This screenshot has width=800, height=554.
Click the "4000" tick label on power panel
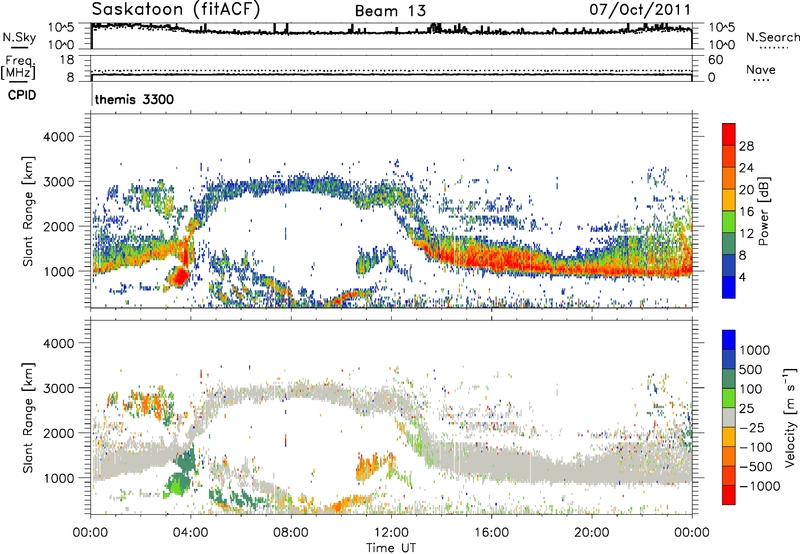click(x=58, y=137)
